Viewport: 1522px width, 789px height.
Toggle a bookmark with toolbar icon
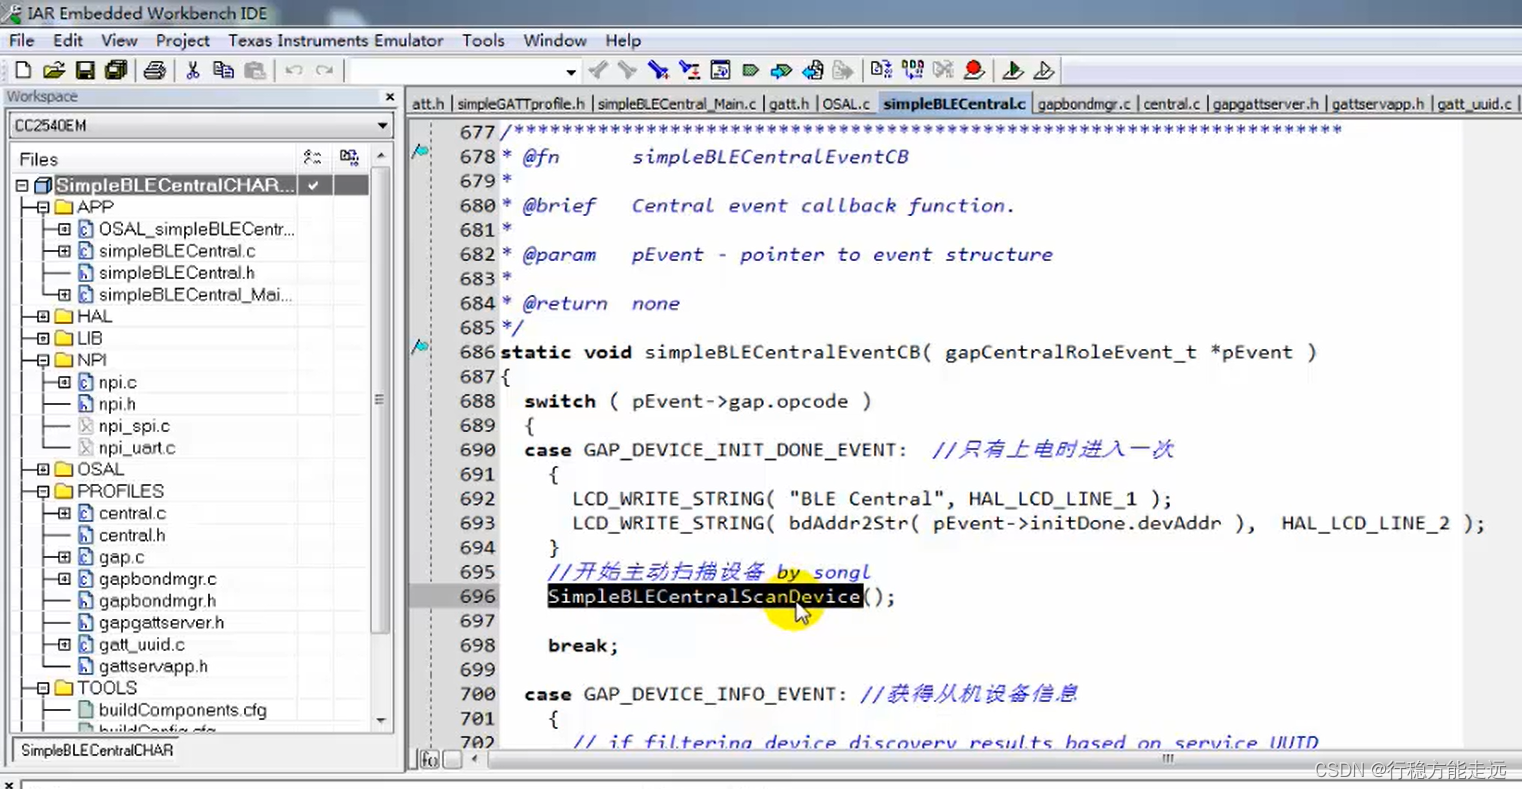pos(750,70)
